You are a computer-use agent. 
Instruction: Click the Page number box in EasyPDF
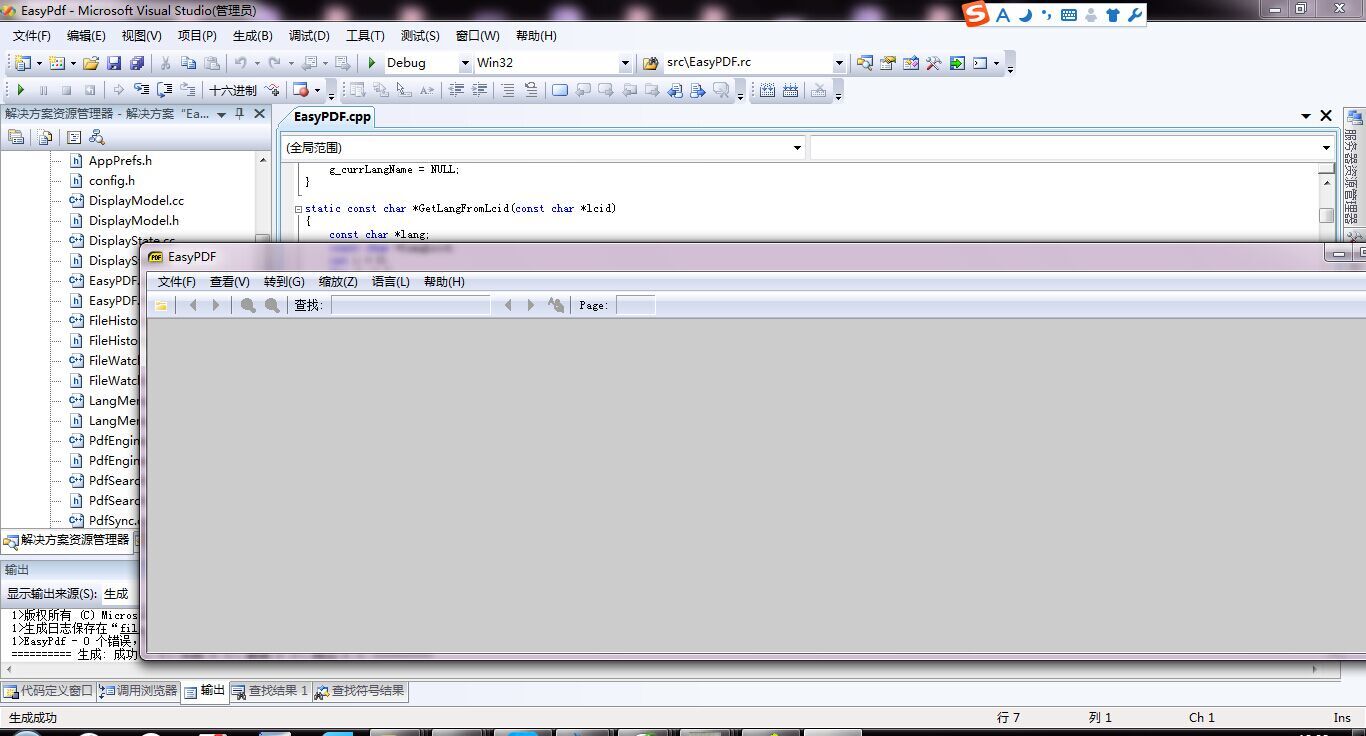click(635, 305)
